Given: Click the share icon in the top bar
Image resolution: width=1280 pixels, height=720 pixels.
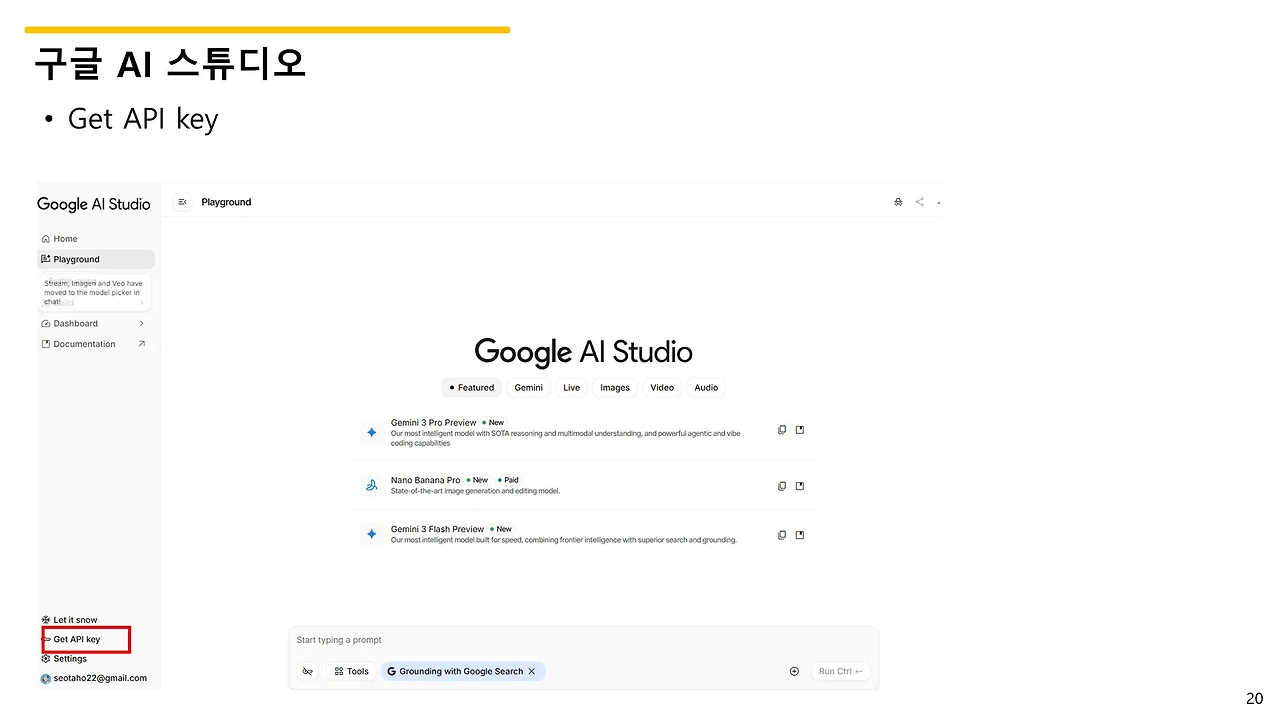Looking at the screenshot, I should [920, 202].
